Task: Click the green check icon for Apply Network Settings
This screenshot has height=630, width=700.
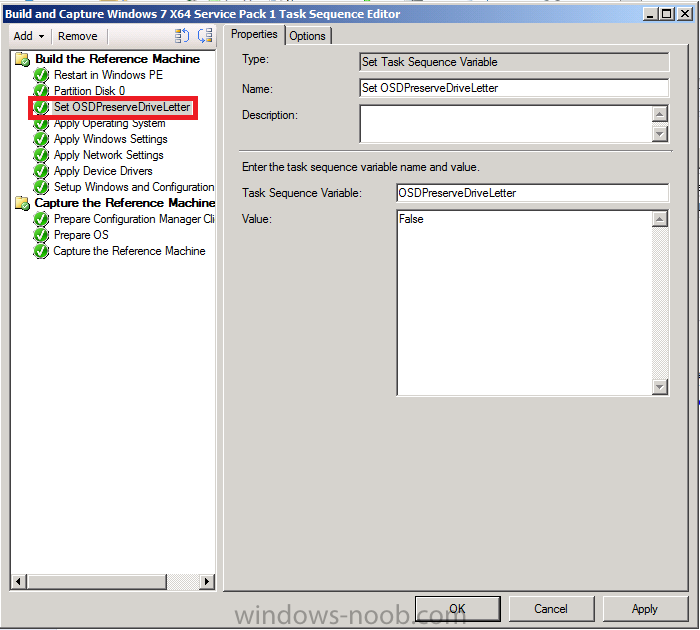Action: (41, 155)
